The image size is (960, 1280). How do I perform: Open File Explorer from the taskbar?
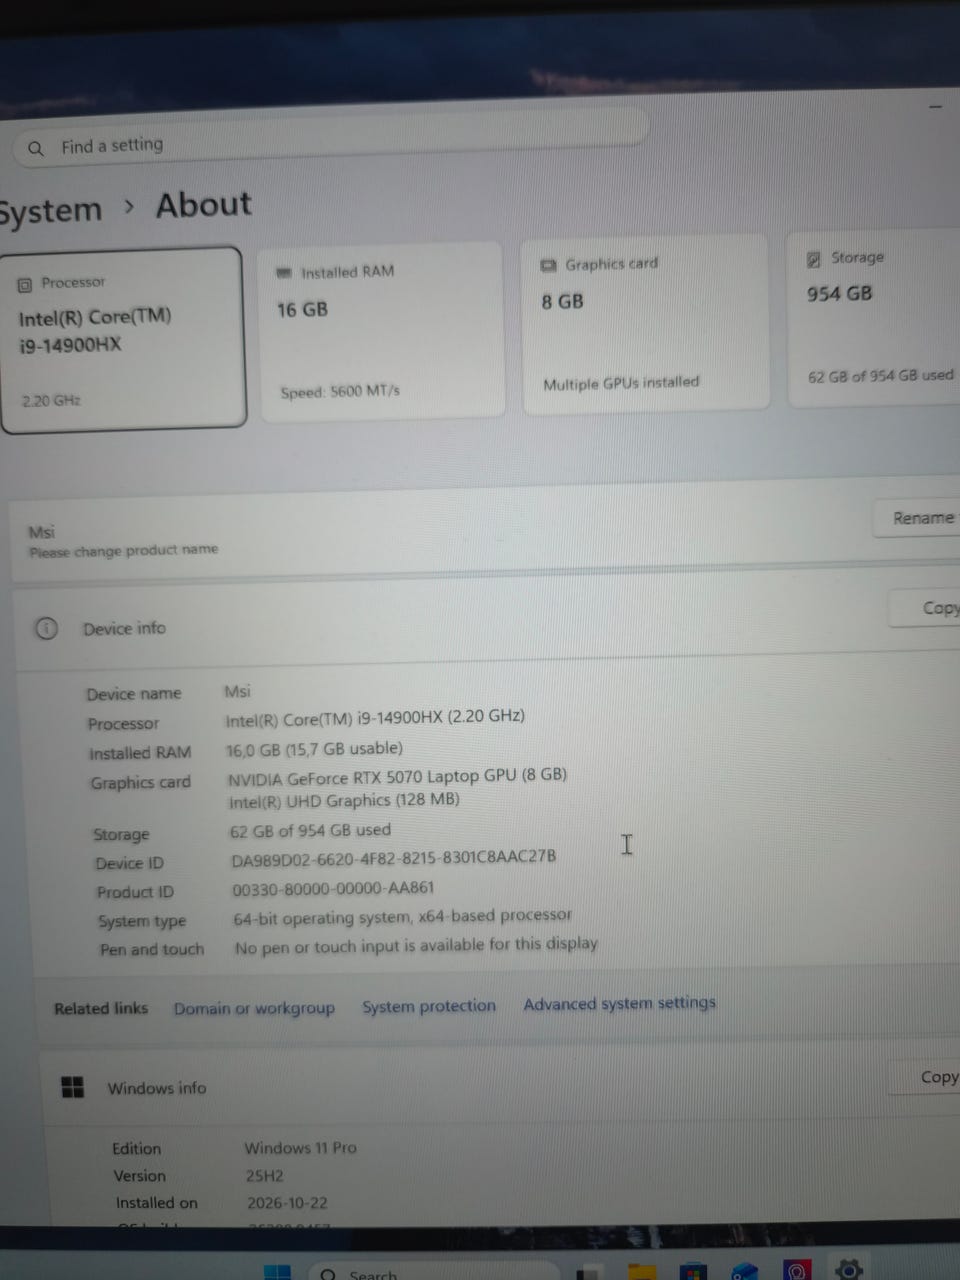pyautogui.click(x=641, y=1272)
